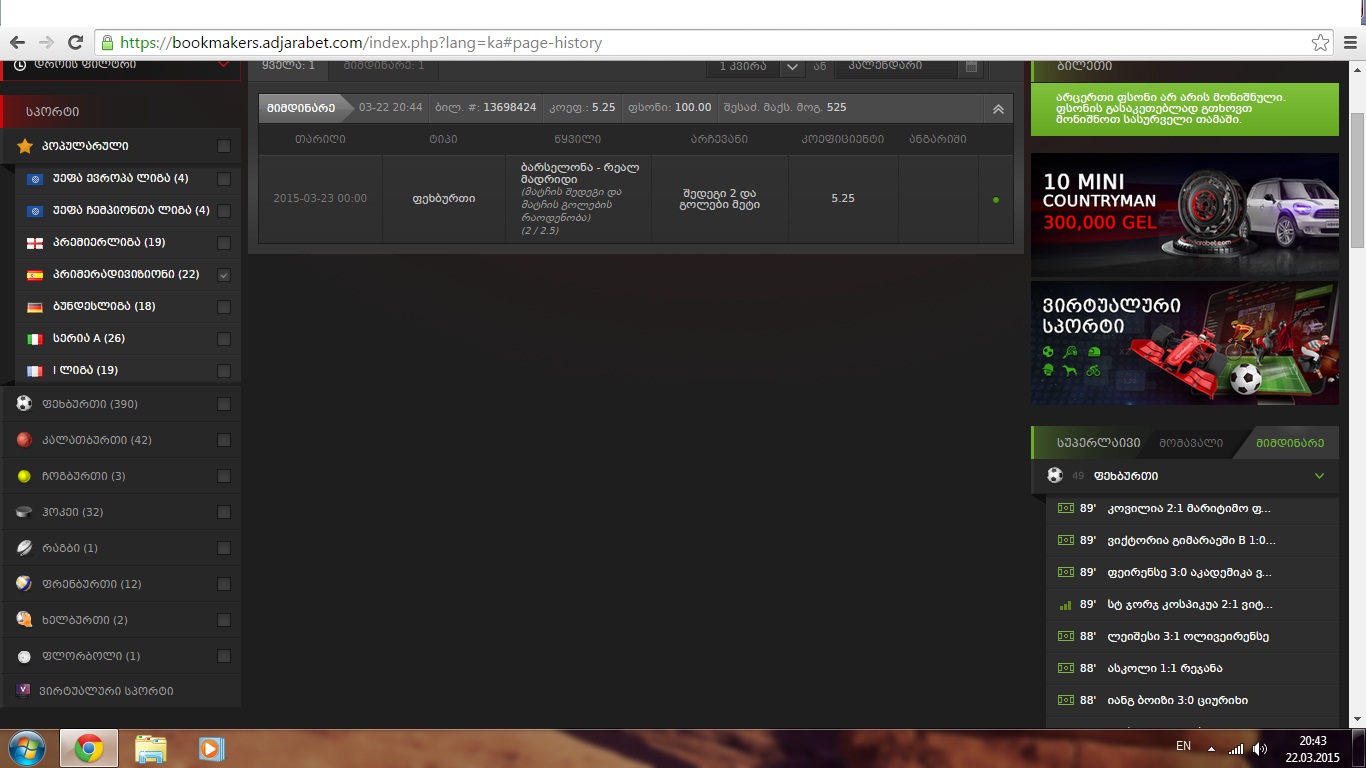
Task: Open the სპორტი section header
Action: click(x=121, y=111)
